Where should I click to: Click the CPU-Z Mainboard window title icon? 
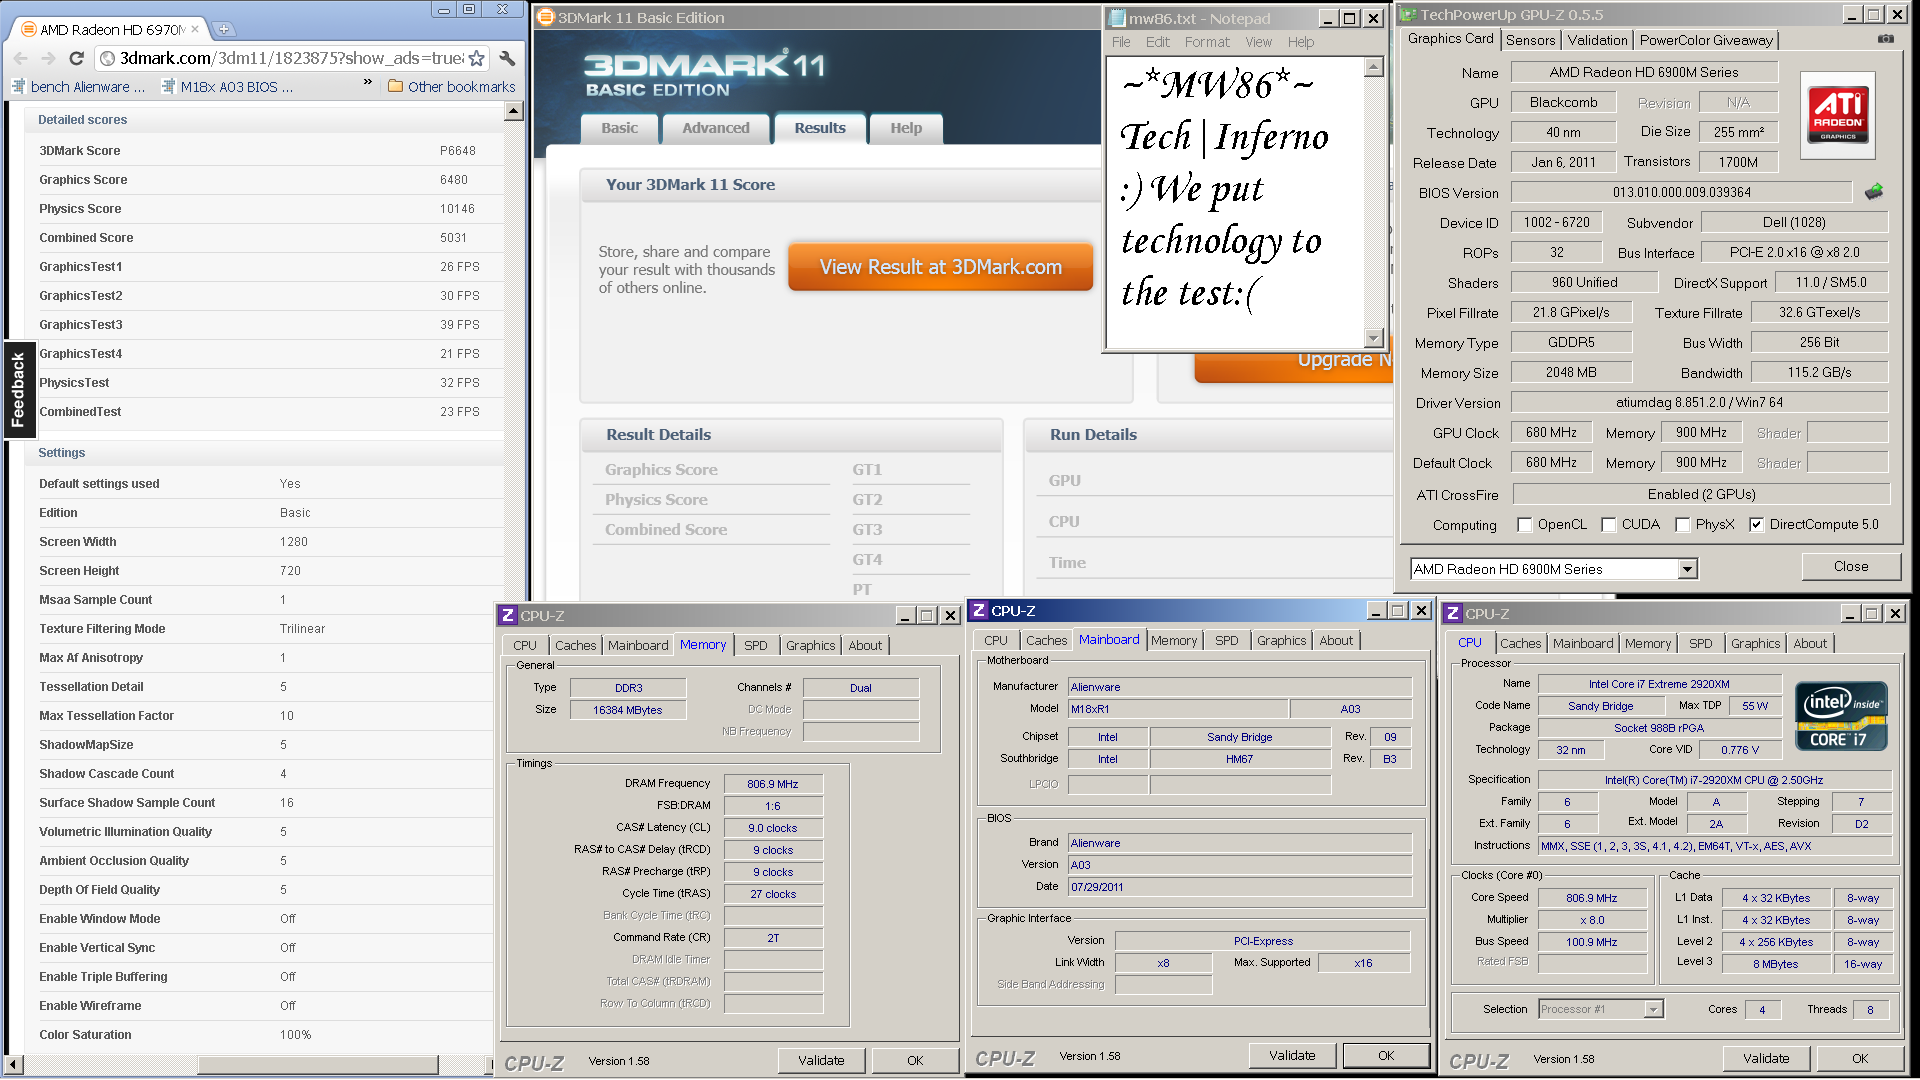pos(980,610)
